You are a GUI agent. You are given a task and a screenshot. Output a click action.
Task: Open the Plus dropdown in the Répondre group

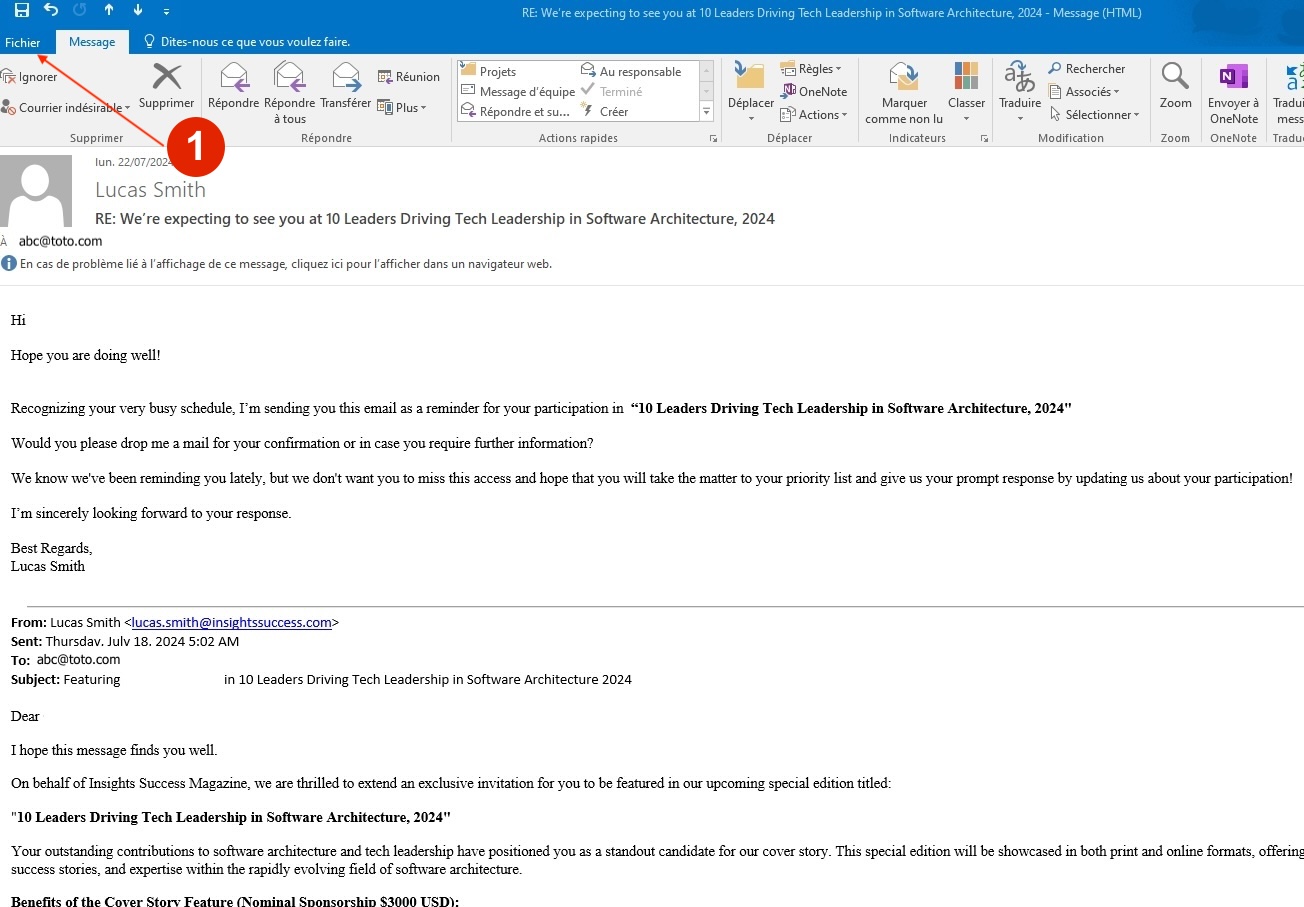click(x=402, y=108)
